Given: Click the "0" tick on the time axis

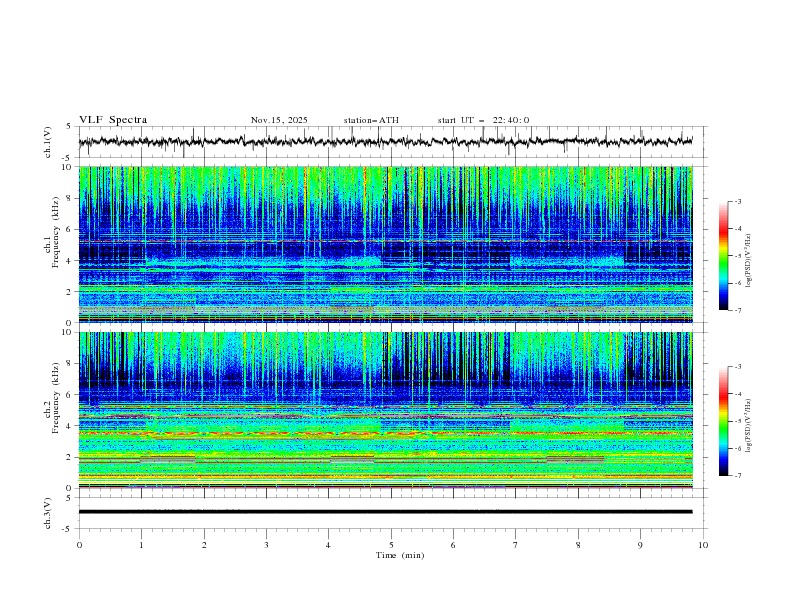Looking at the screenshot, I should pos(79,545).
